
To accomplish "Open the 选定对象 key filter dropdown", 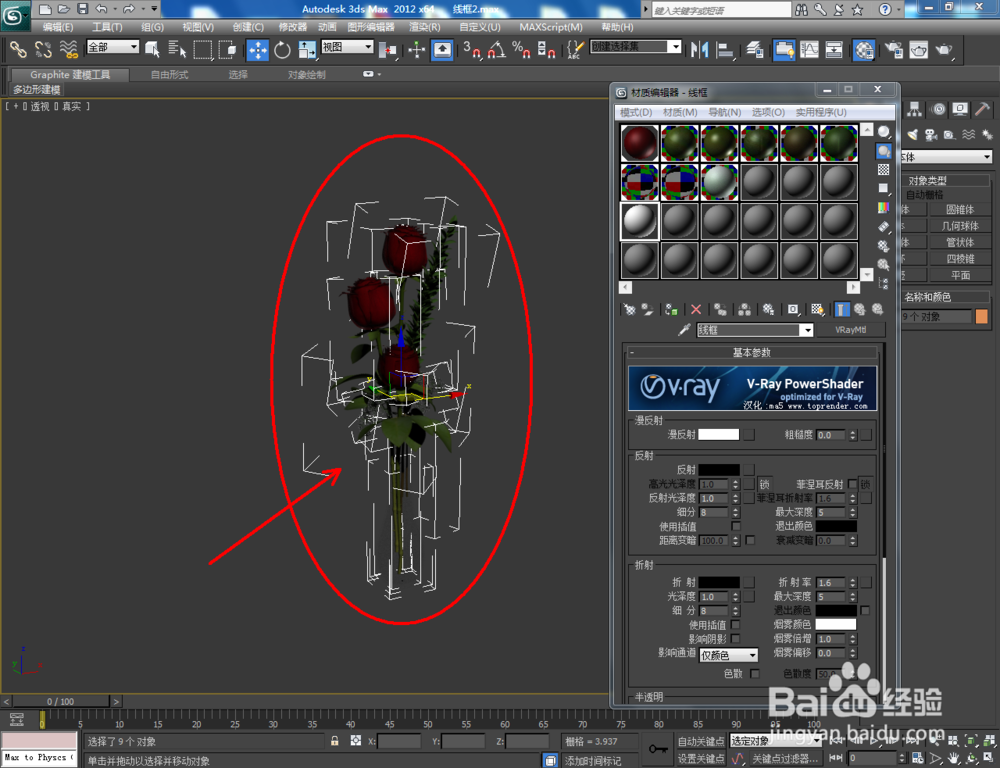I will [x=776, y=741].
